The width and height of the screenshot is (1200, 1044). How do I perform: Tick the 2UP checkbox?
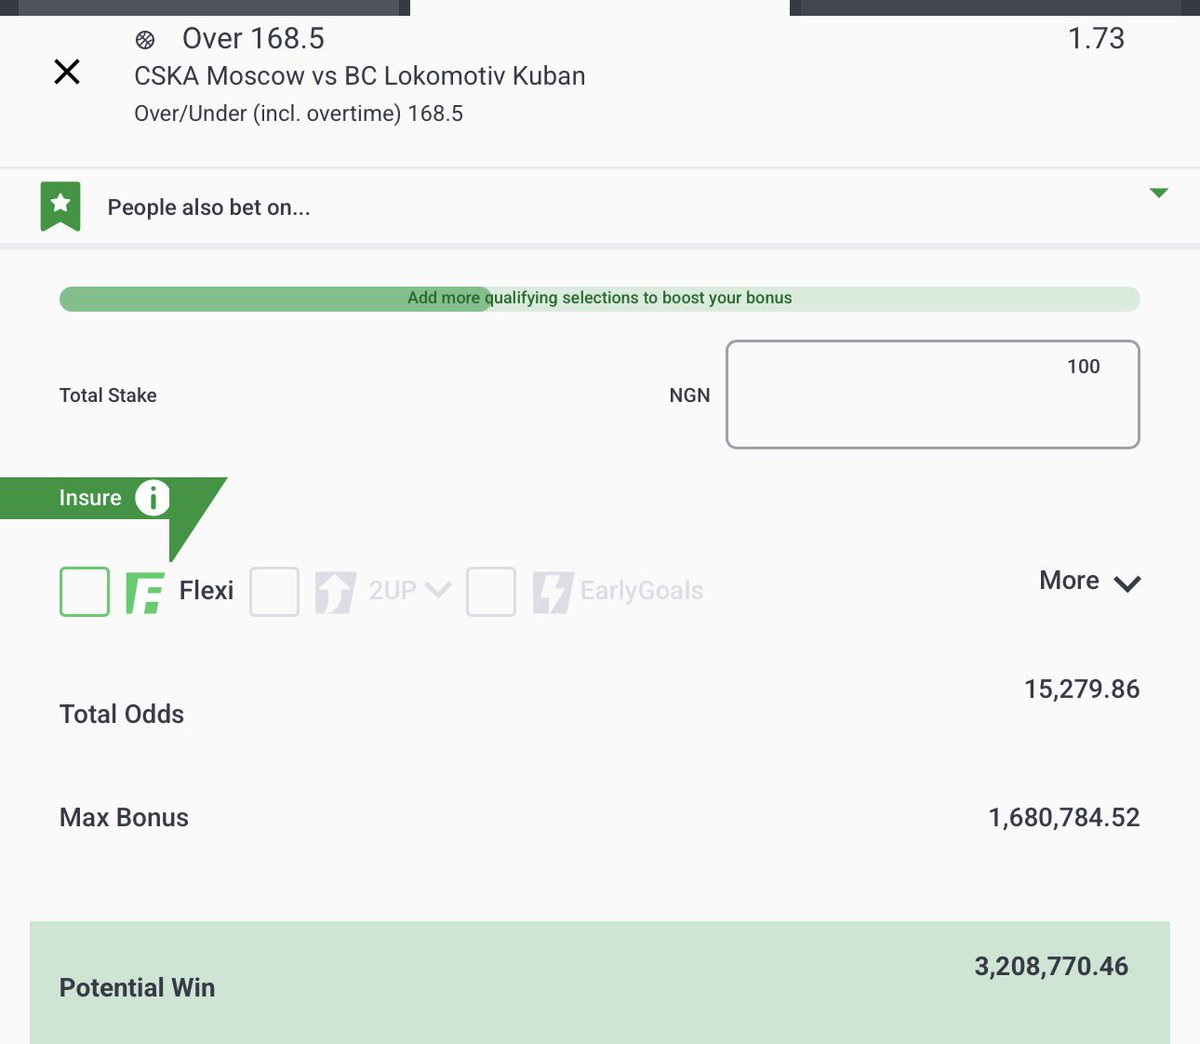pos(274,591)
